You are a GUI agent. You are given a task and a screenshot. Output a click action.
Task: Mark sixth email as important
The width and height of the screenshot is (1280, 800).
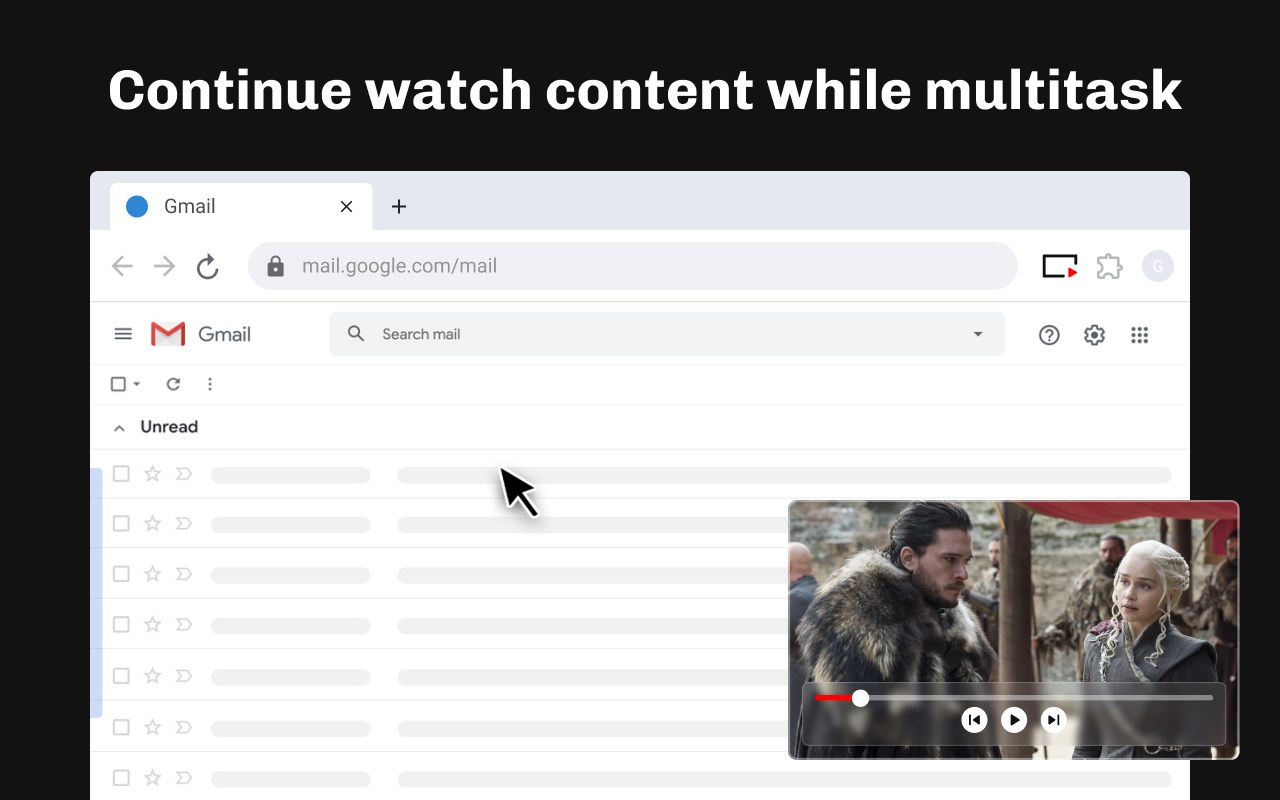[183, 727]
